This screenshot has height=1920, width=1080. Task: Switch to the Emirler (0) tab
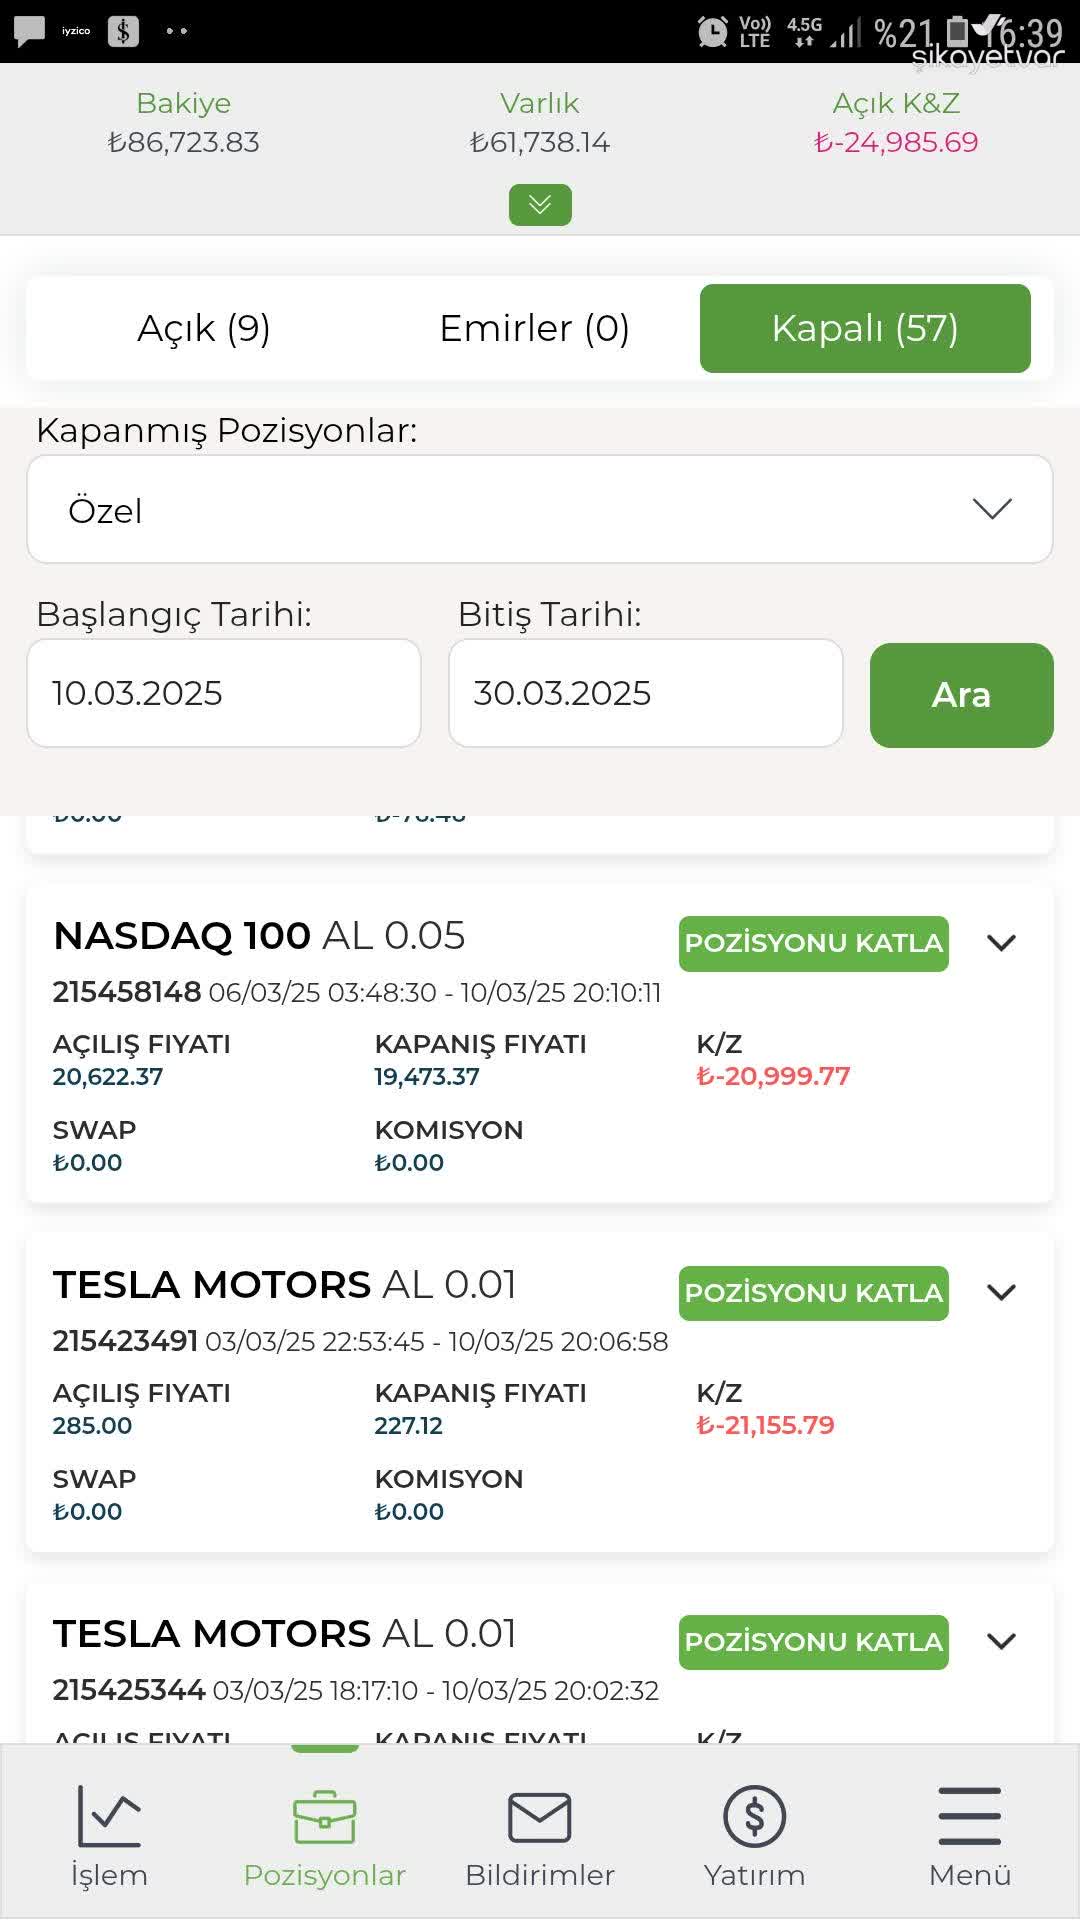[x=534, y=328]
